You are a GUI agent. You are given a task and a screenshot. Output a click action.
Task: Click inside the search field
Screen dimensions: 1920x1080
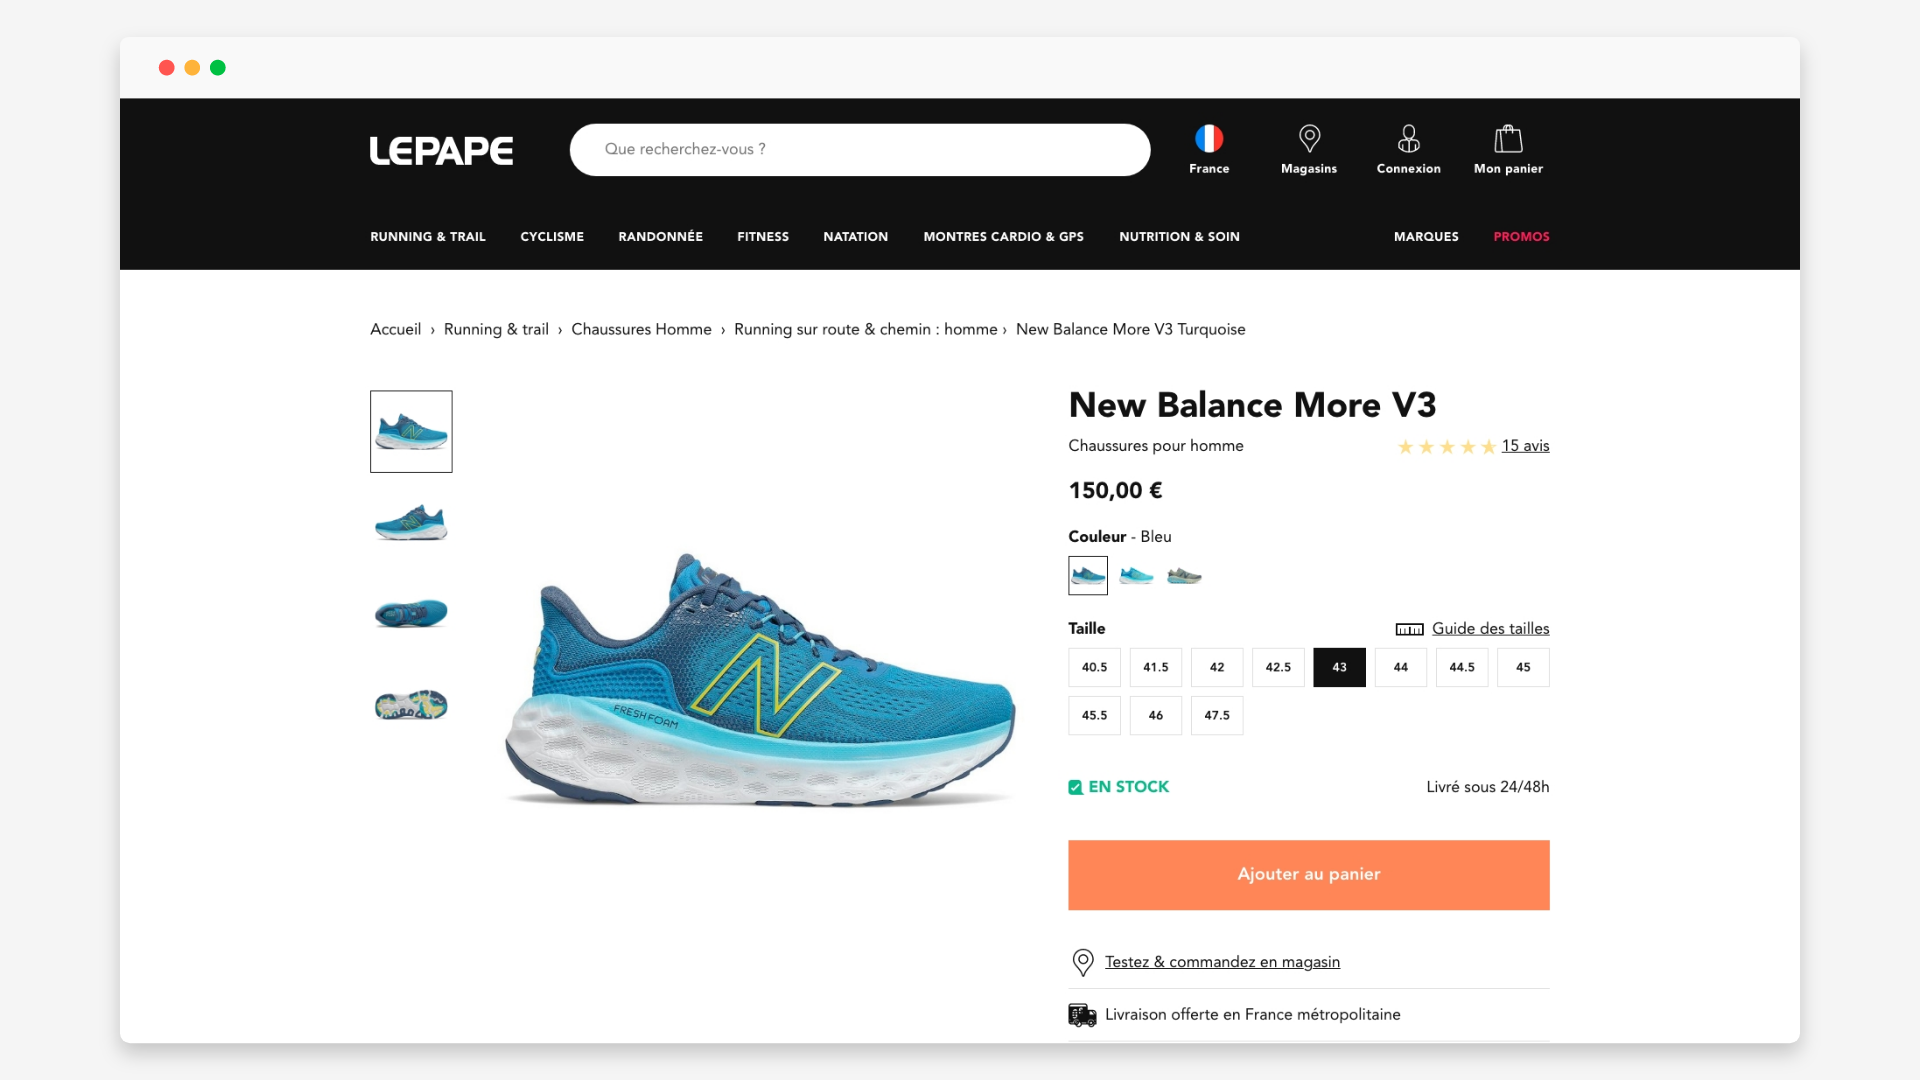(x=860, y=149)
